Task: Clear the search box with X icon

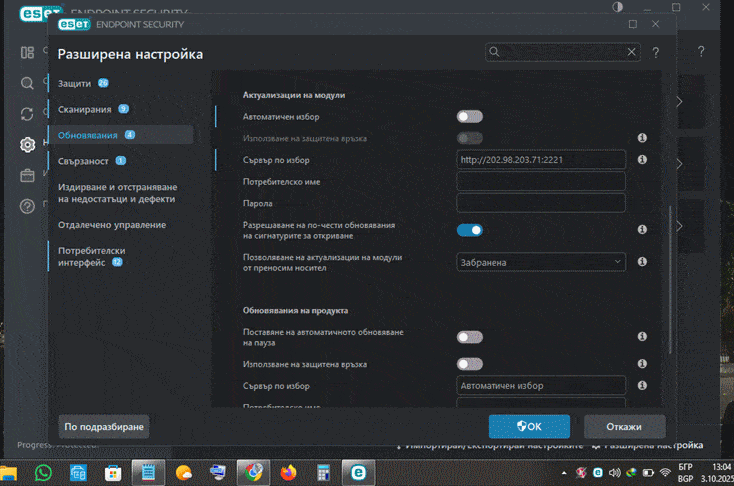Action: [631, 52]
